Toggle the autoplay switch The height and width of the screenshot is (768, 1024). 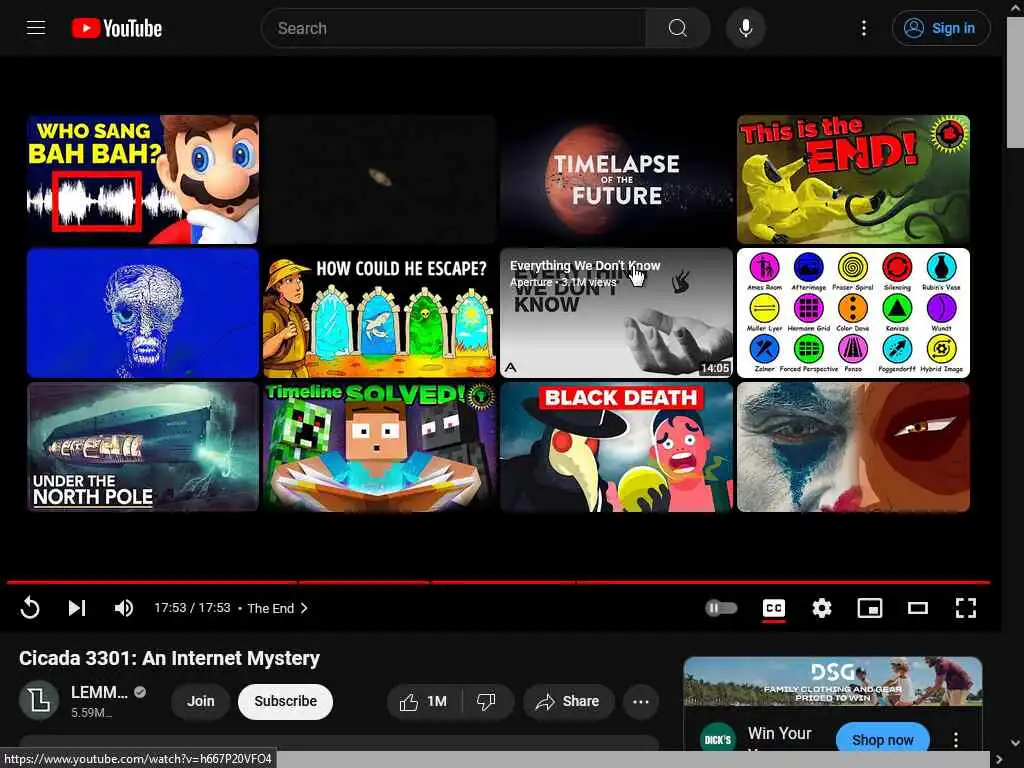coord(722,608)
